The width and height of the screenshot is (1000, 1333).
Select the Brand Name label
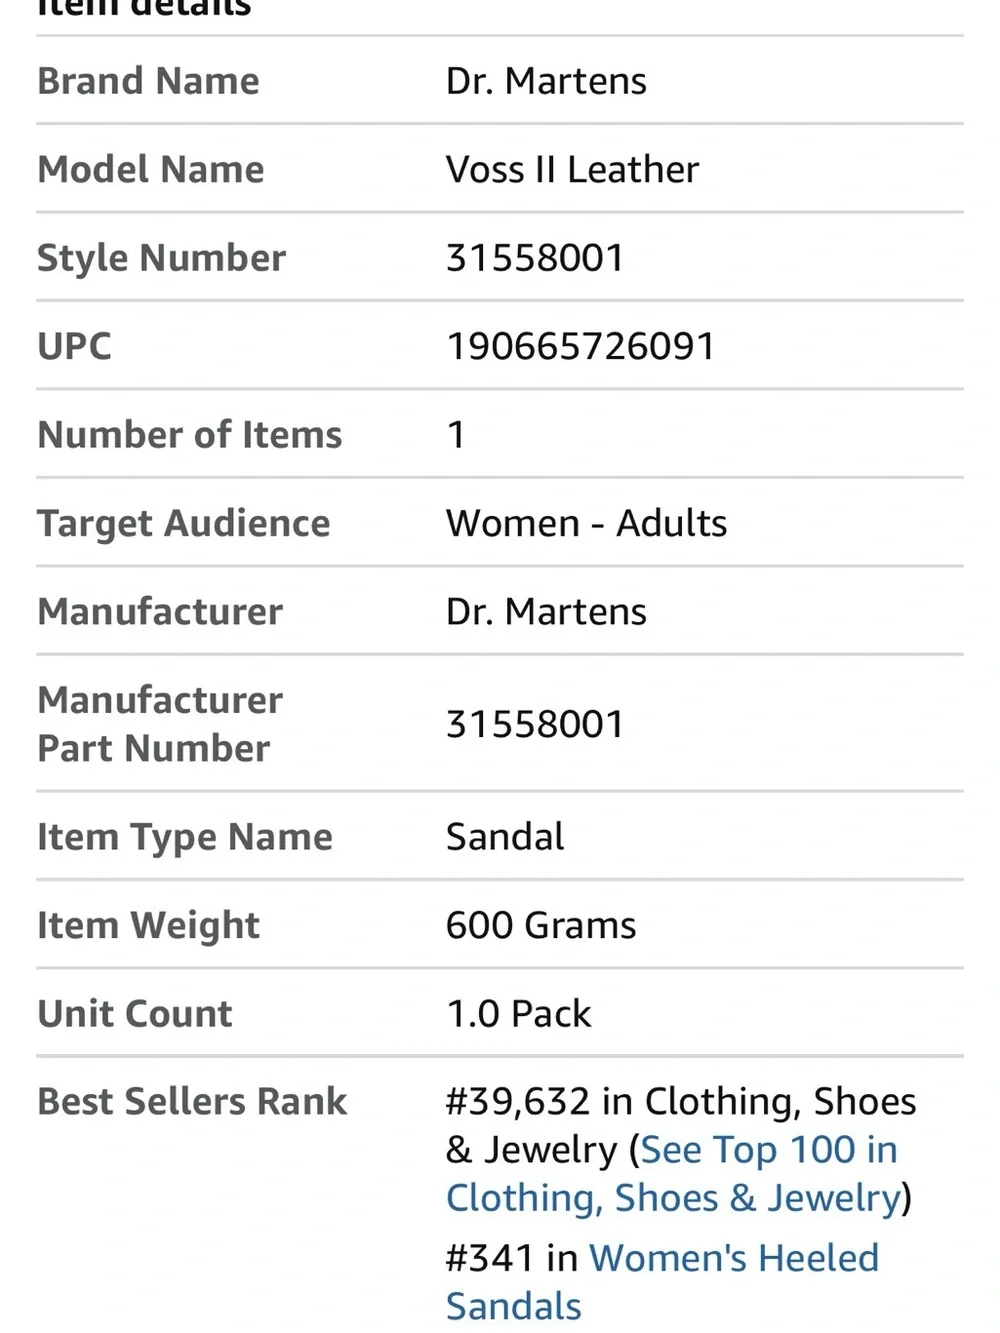148,81
